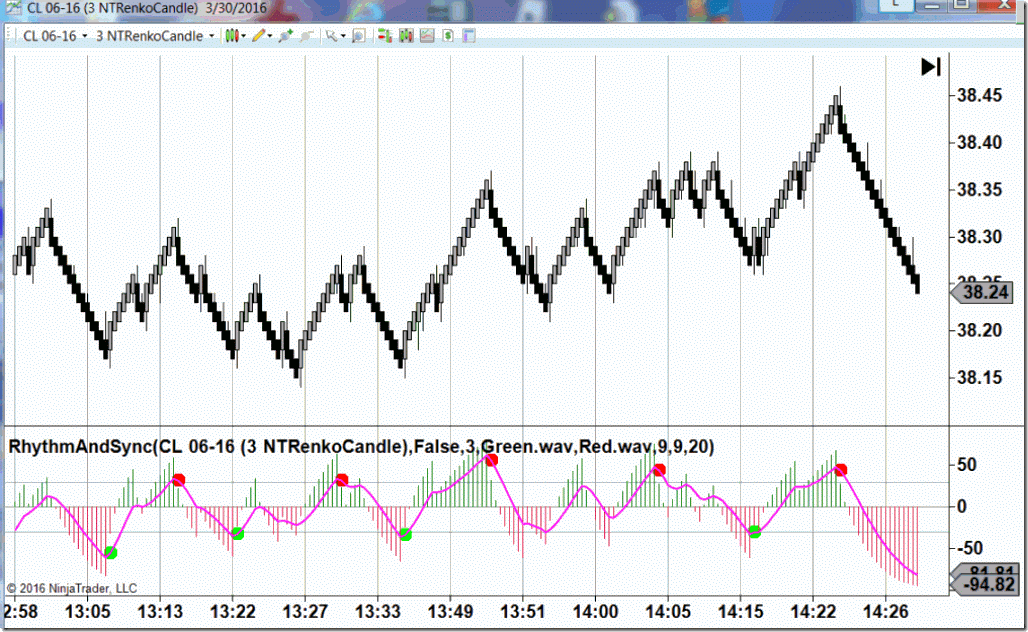Click the red signal dot near 13:49
The width and height of the screenshot is (1028, 632).
coord(491,460)
